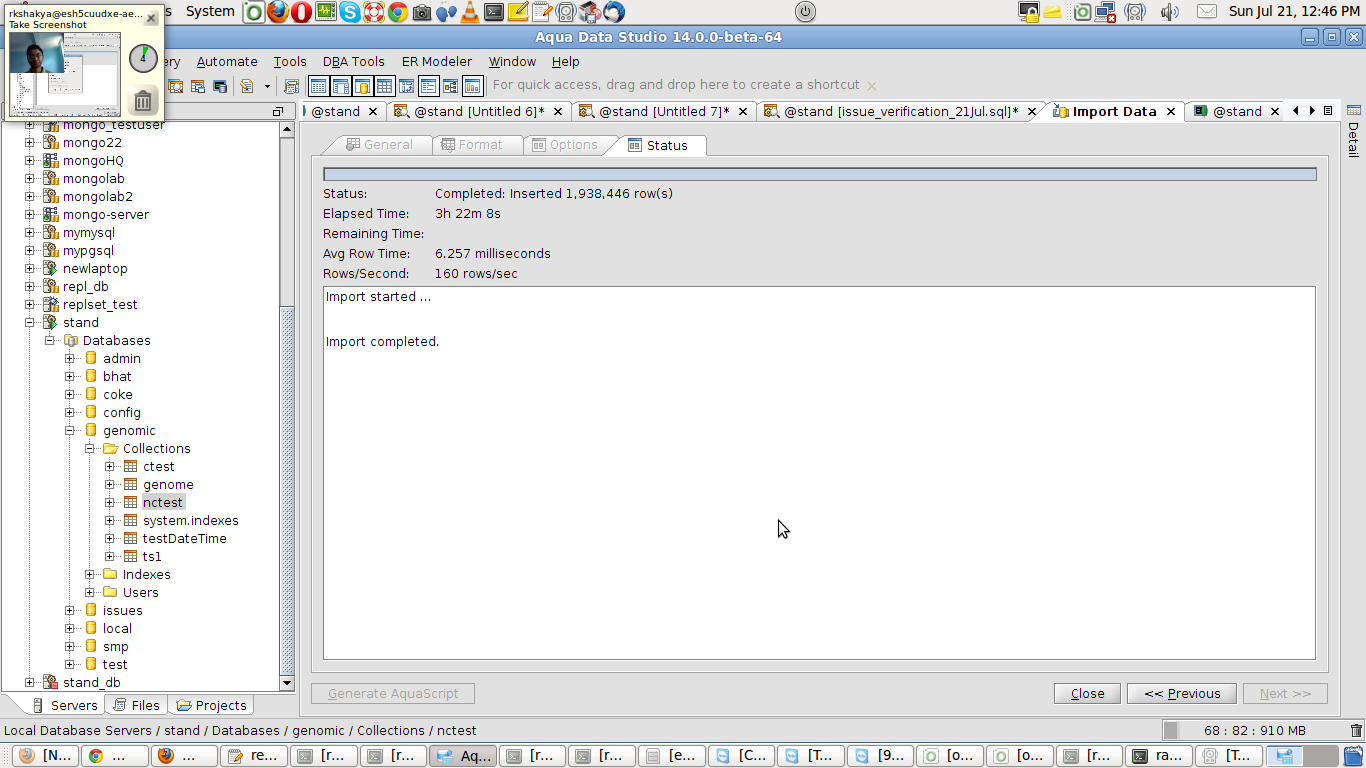Launch Thunderbird from the top panel

coord(614,12)
